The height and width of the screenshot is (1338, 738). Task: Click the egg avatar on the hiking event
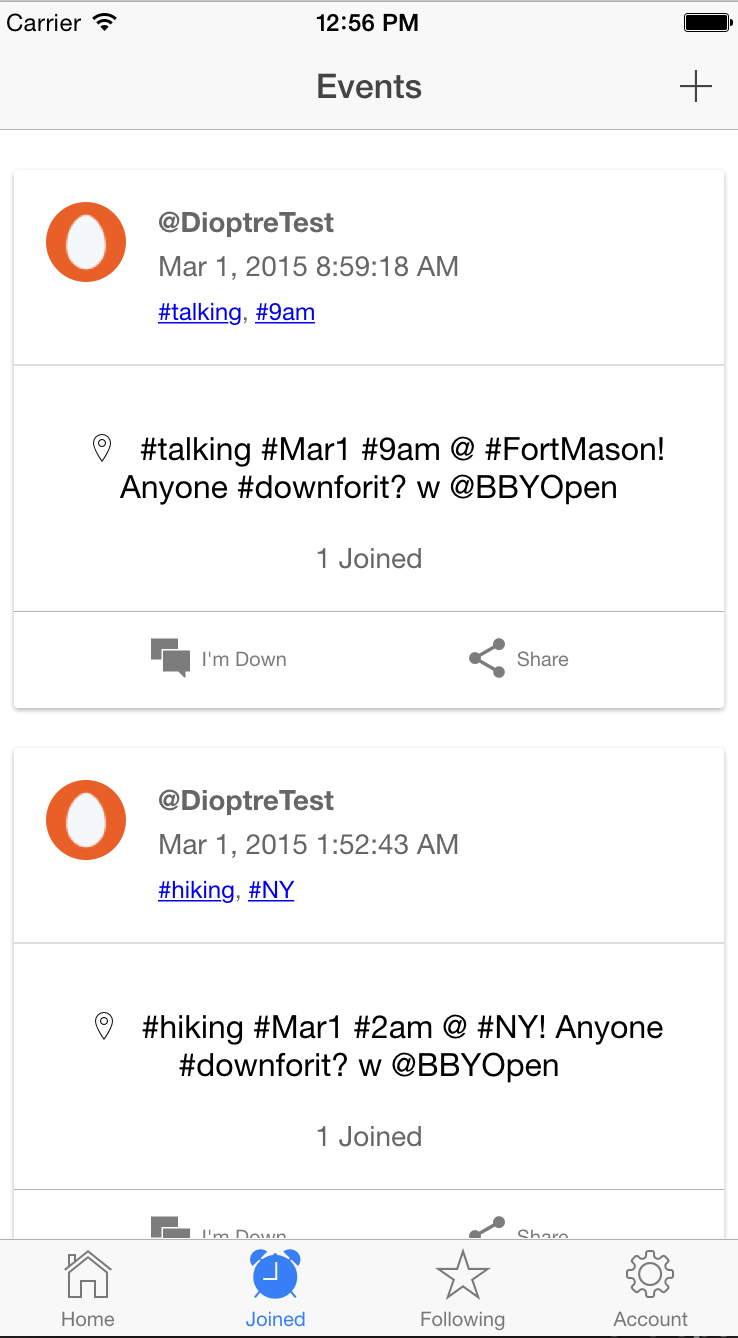(x=86, y=820)
